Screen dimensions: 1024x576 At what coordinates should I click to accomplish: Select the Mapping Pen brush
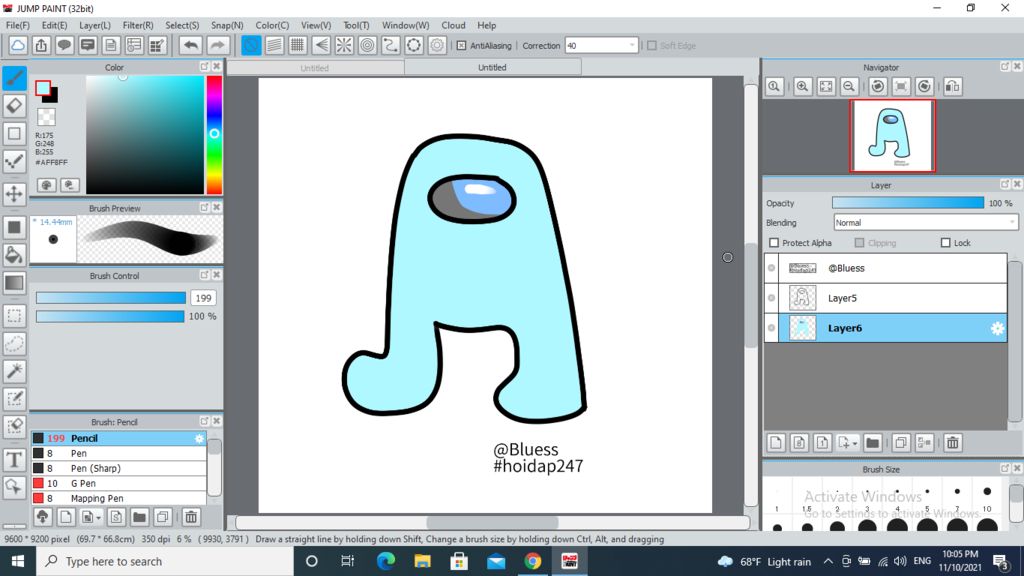click(x=119, y=498)
